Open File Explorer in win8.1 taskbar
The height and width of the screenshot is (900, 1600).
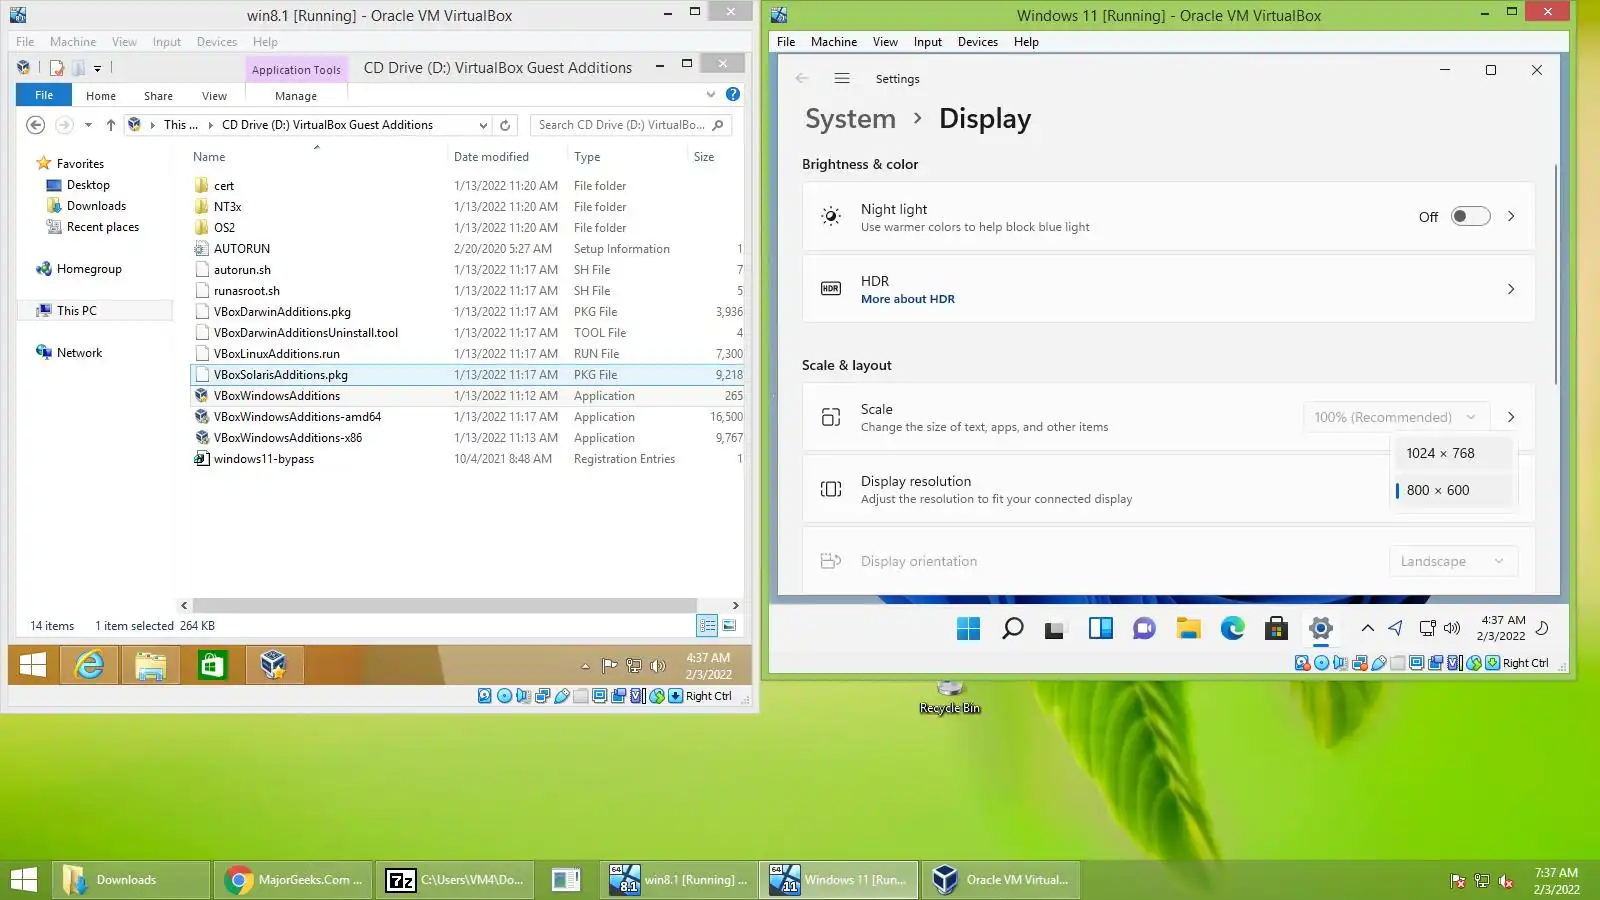pyautogui.click(x=150, y=665)
